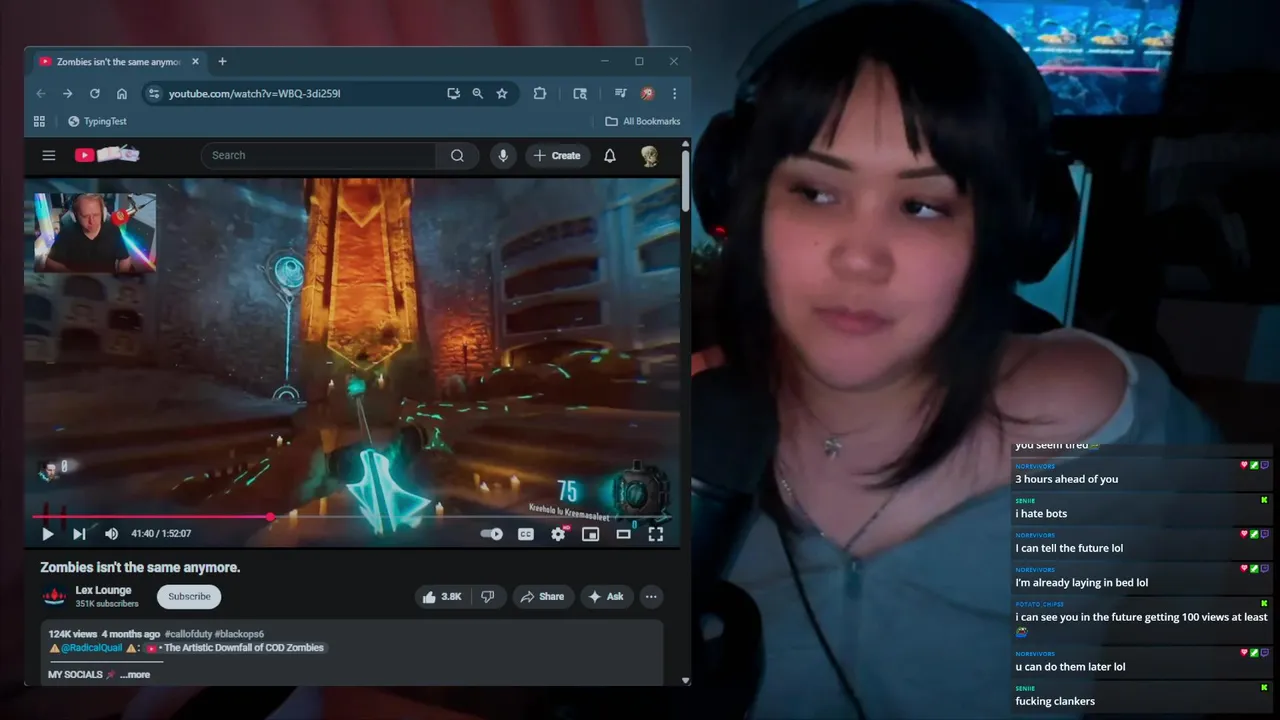
Task: Open the Create menu
Action: (x=557, y=155)
